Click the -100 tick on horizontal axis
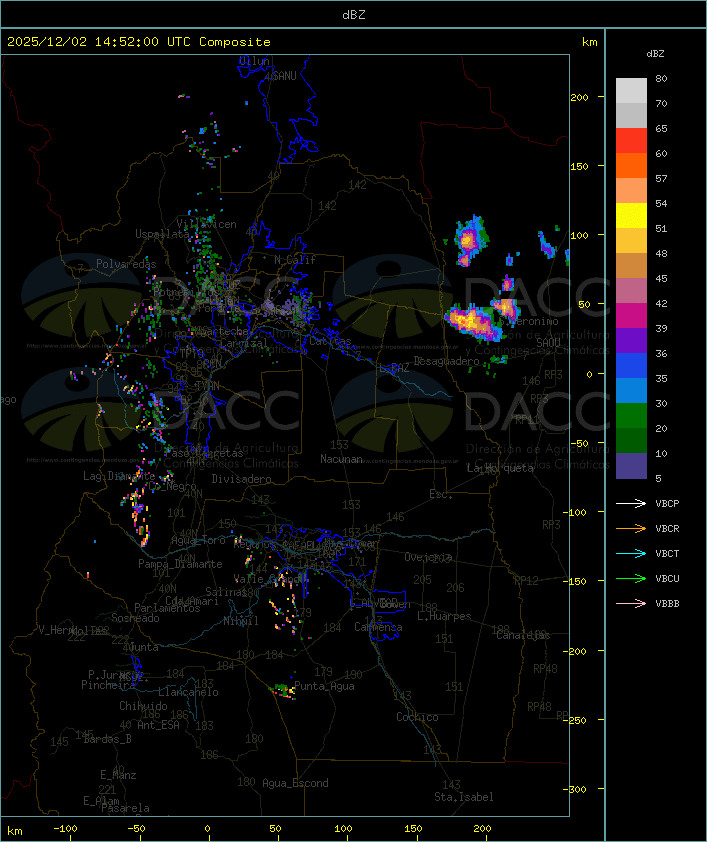707x842 pixels. [65, 829]
